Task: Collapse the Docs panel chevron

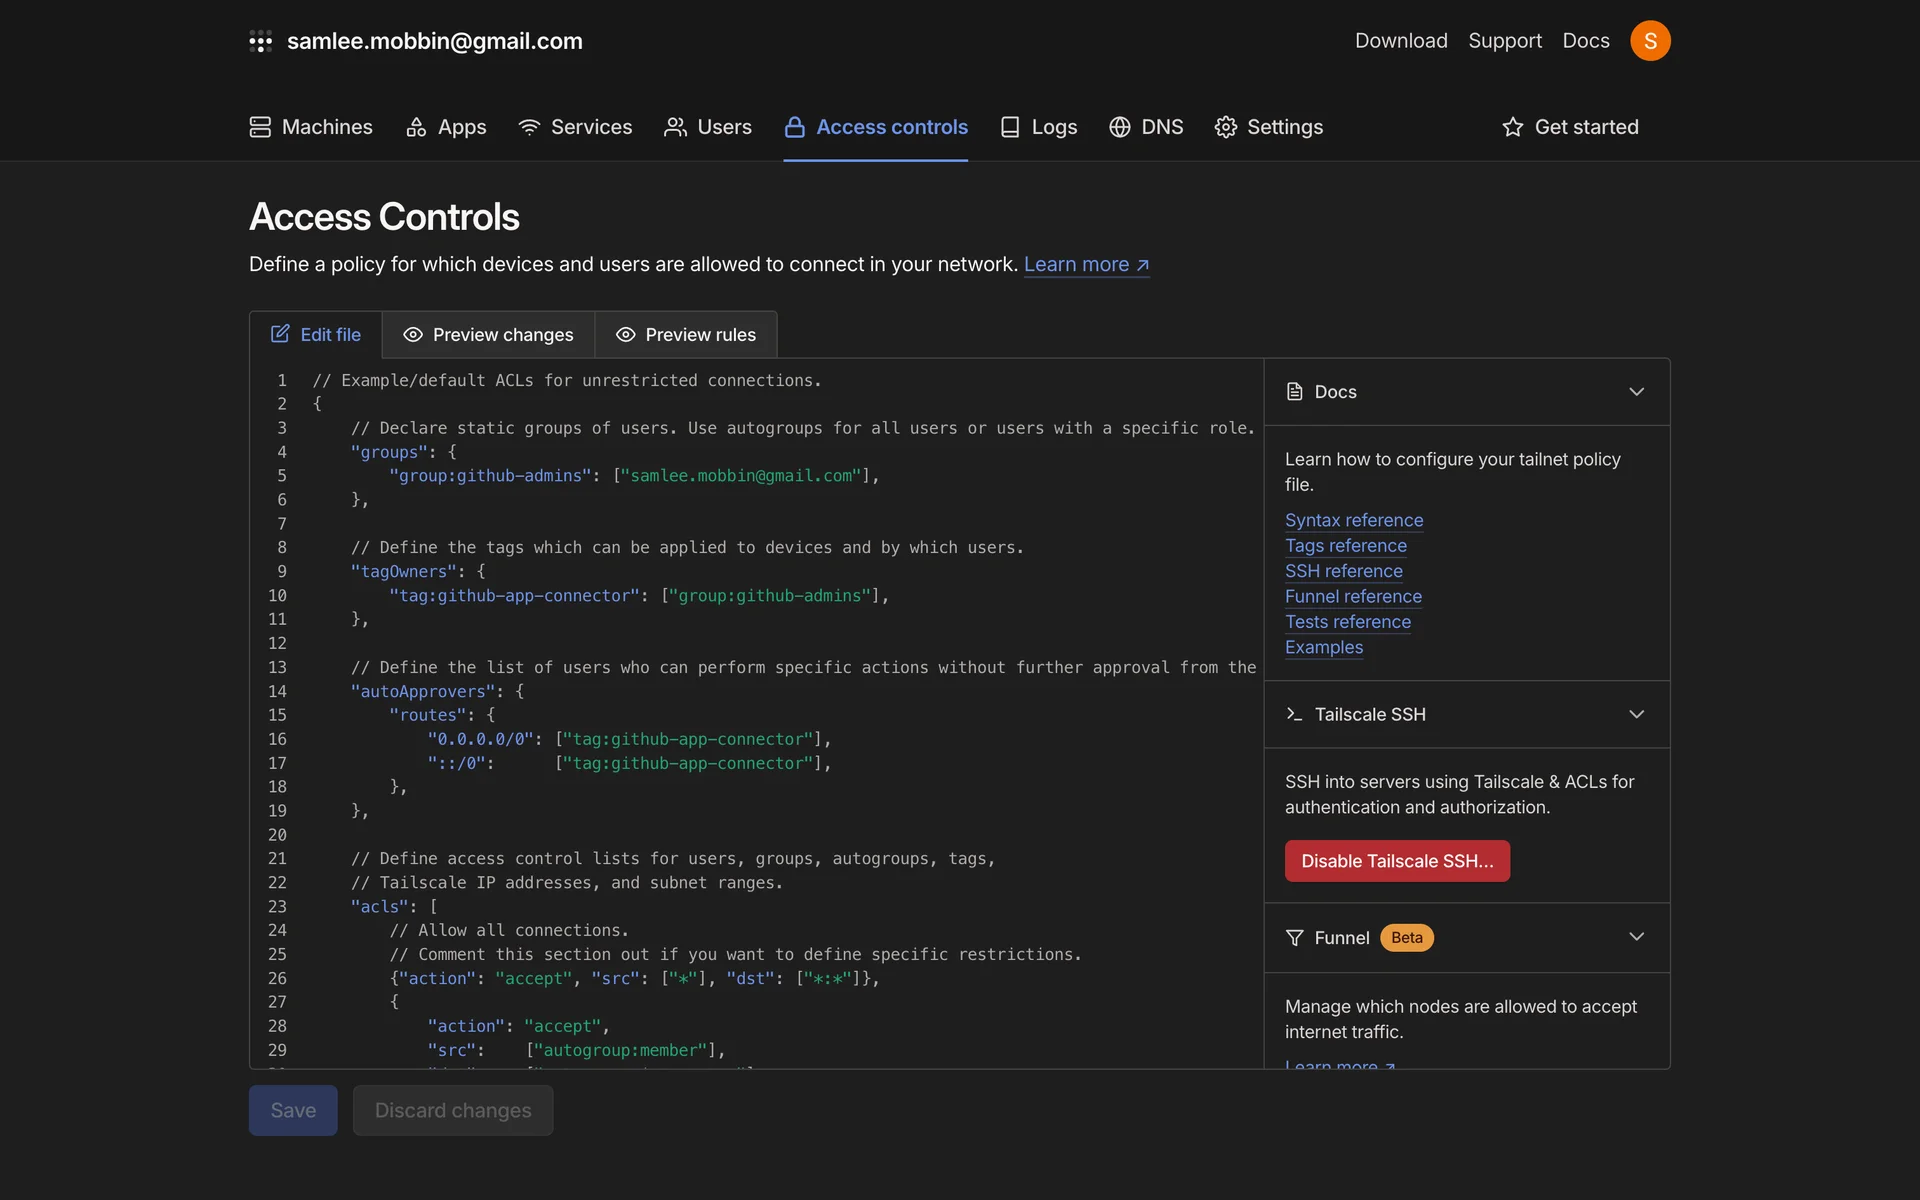Action: pos(1636,392)
